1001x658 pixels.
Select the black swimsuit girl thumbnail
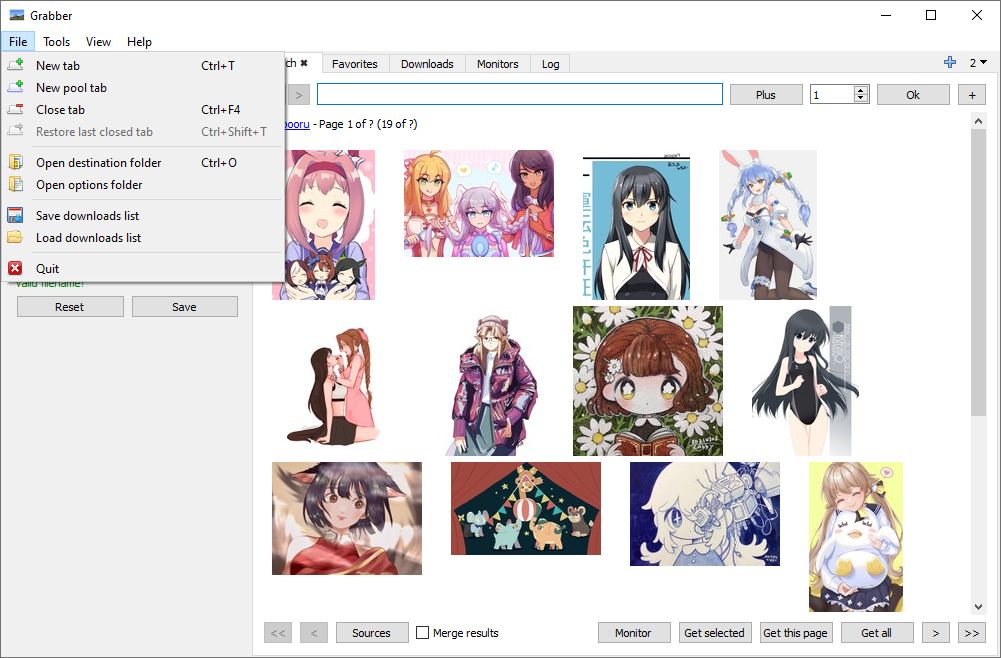(x=804, y=381)
